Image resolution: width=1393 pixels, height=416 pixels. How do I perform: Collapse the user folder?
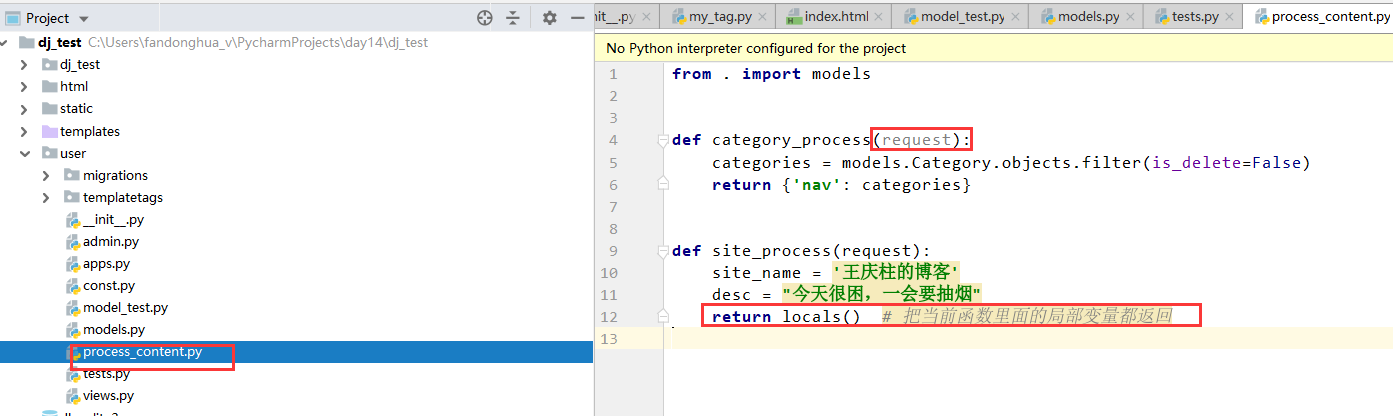tap(23, 153)
